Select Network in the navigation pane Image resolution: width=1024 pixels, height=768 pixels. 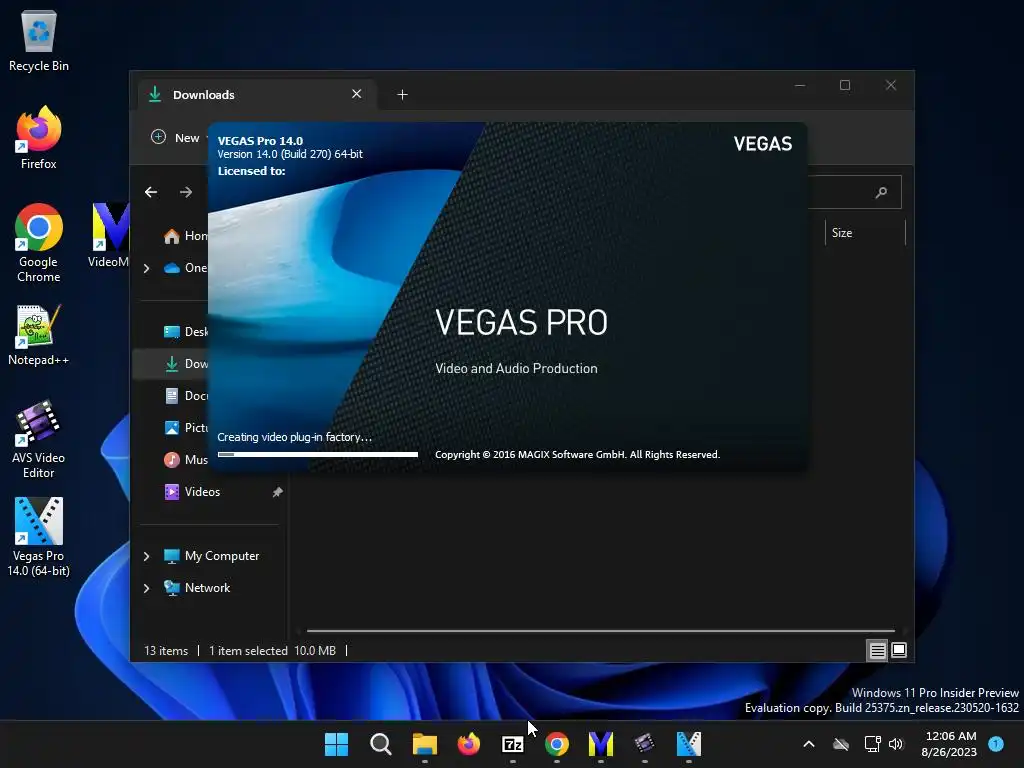click(197, 588)
